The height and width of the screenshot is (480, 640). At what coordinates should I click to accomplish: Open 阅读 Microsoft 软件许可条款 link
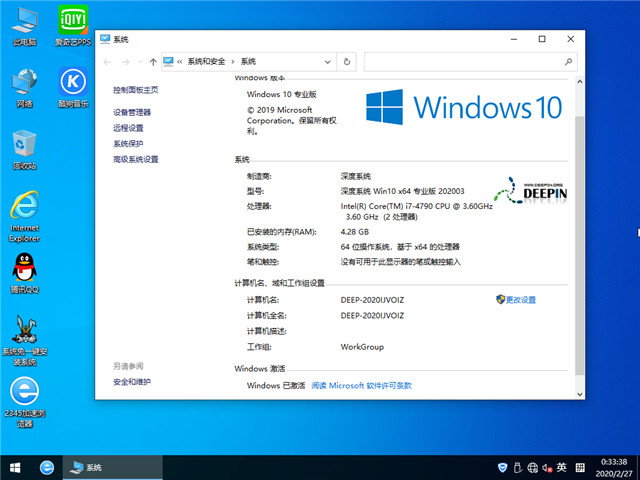click(362, 385)
